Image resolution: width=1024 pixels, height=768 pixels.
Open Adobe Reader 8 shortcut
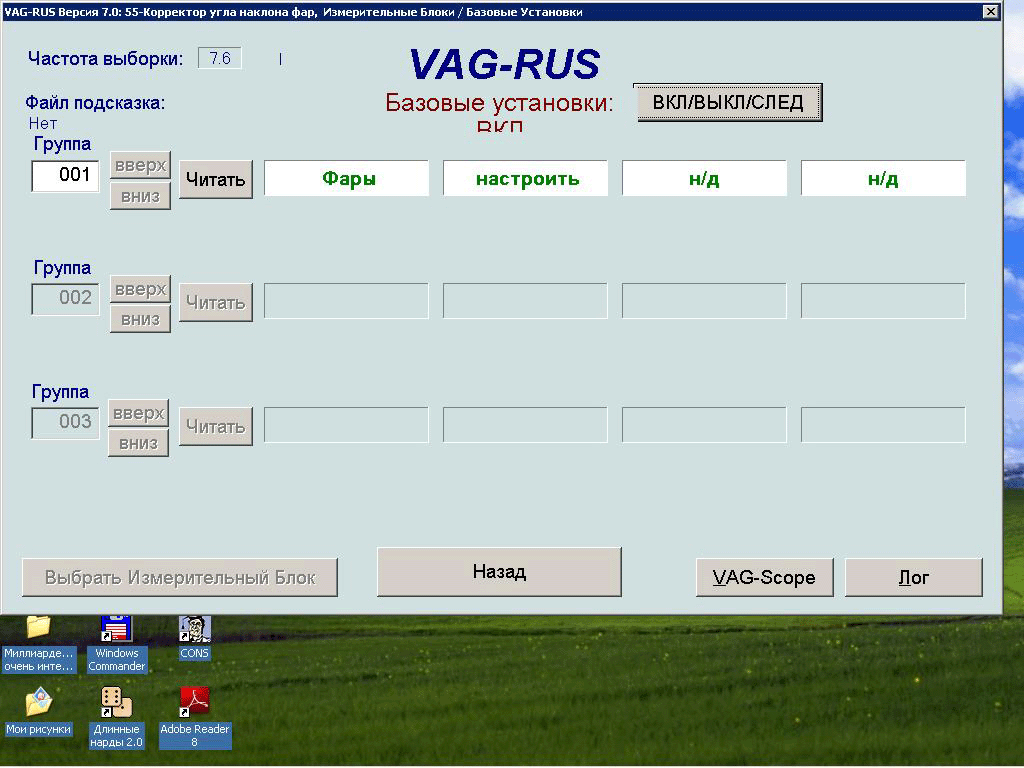tap(194, 703)
